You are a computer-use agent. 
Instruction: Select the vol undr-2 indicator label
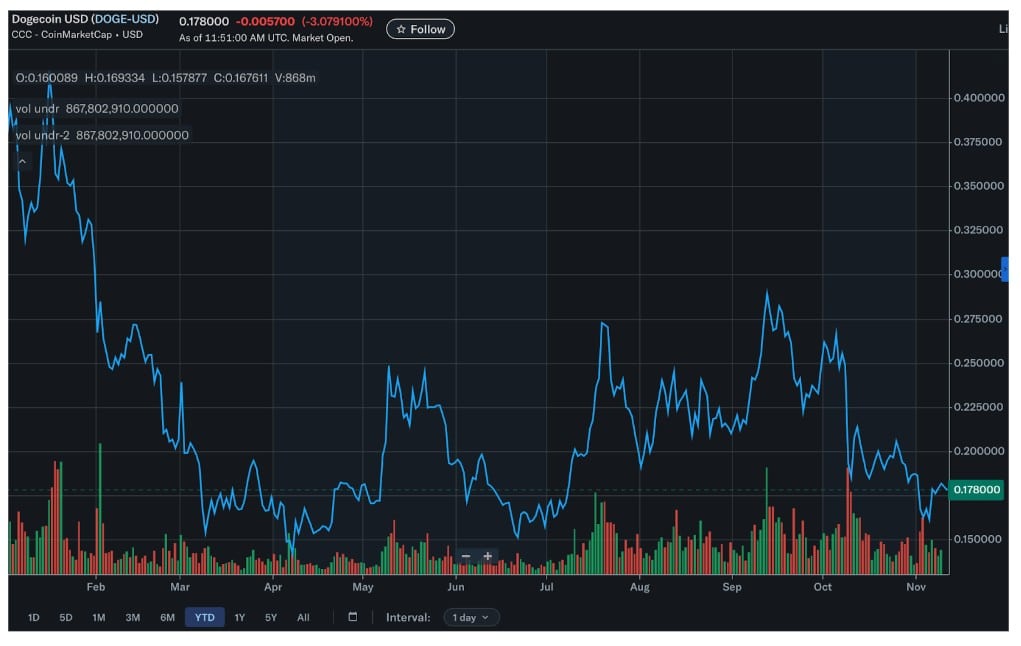click(43, 135)
